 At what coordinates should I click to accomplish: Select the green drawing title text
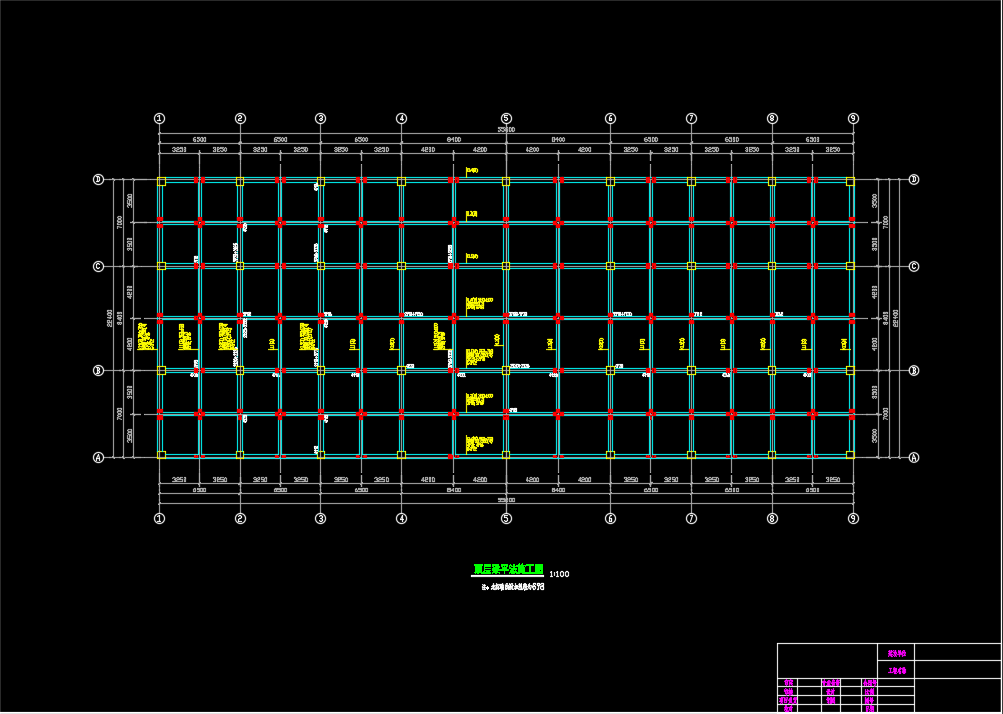tap(508, 570)
